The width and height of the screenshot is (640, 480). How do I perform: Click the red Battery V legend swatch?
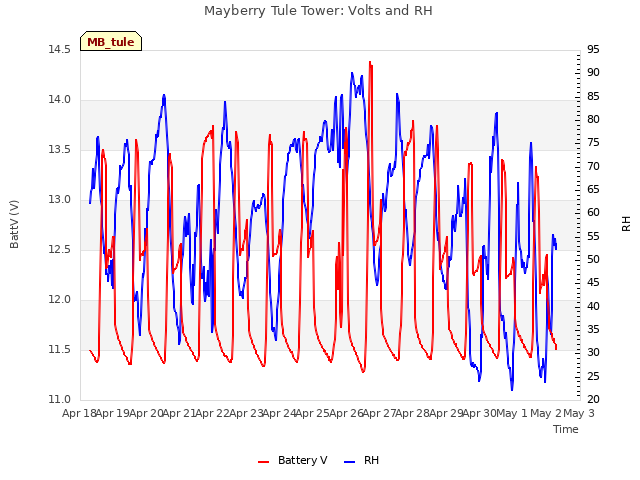pyautogui.click(x=264, y=461)
